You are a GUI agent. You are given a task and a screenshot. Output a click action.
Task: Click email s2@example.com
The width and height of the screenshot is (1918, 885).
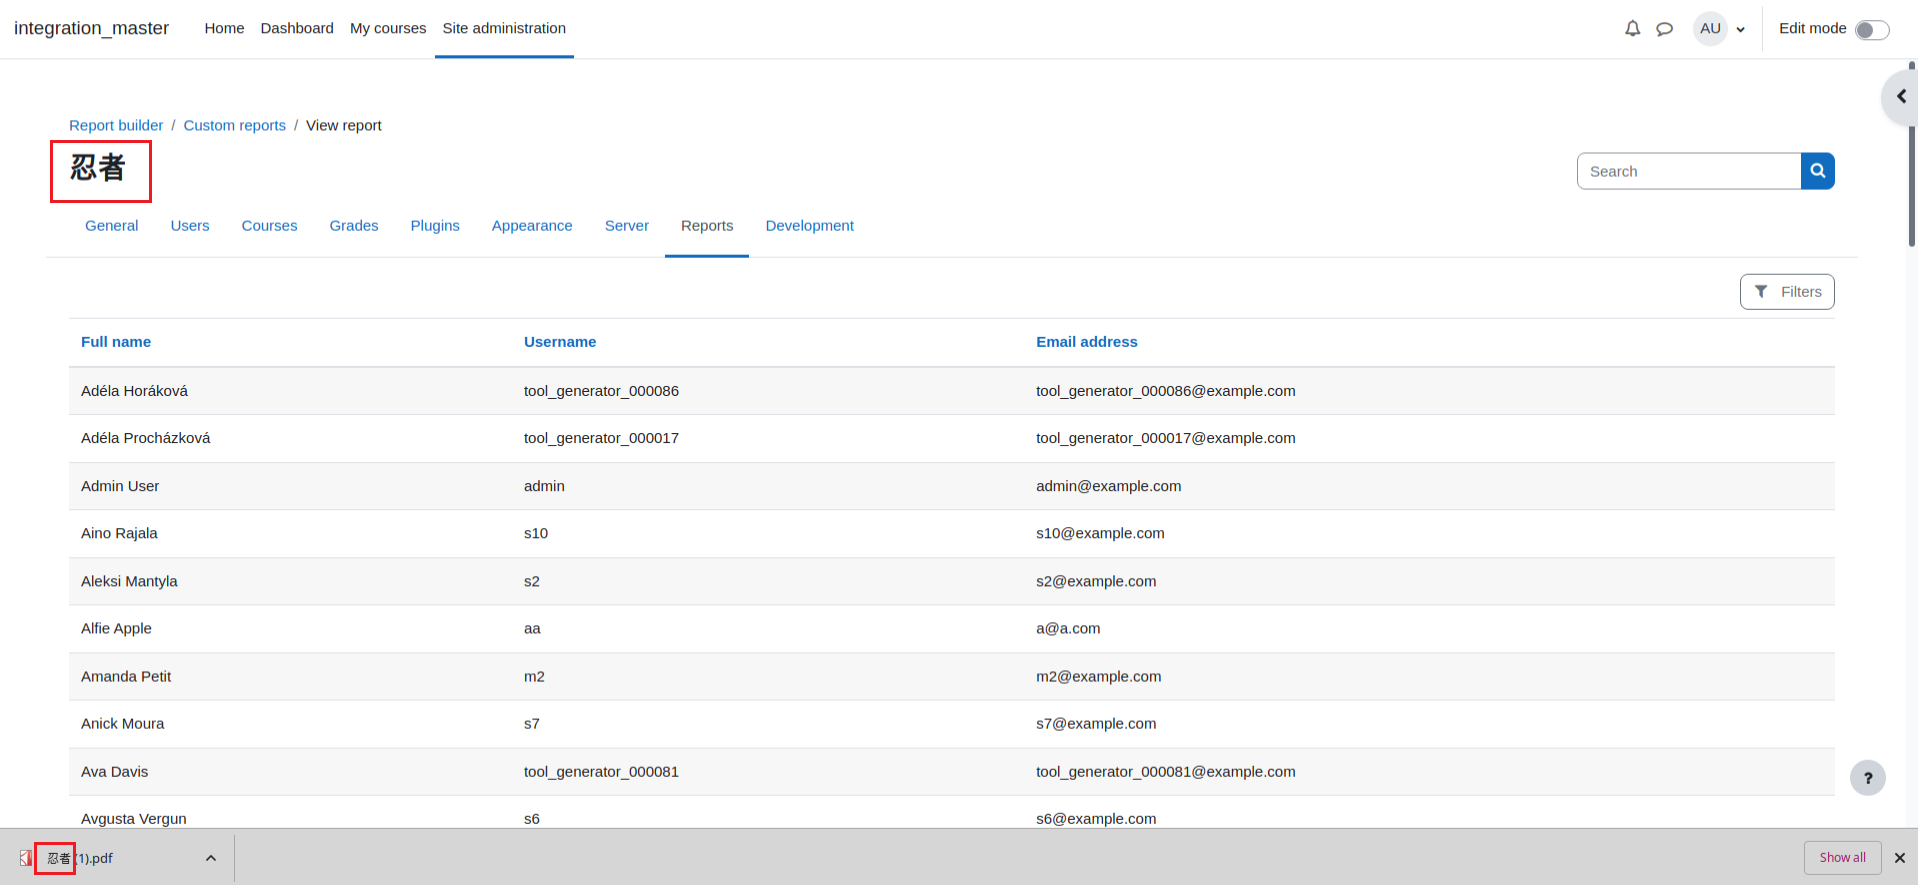(x=1096, y=581)
